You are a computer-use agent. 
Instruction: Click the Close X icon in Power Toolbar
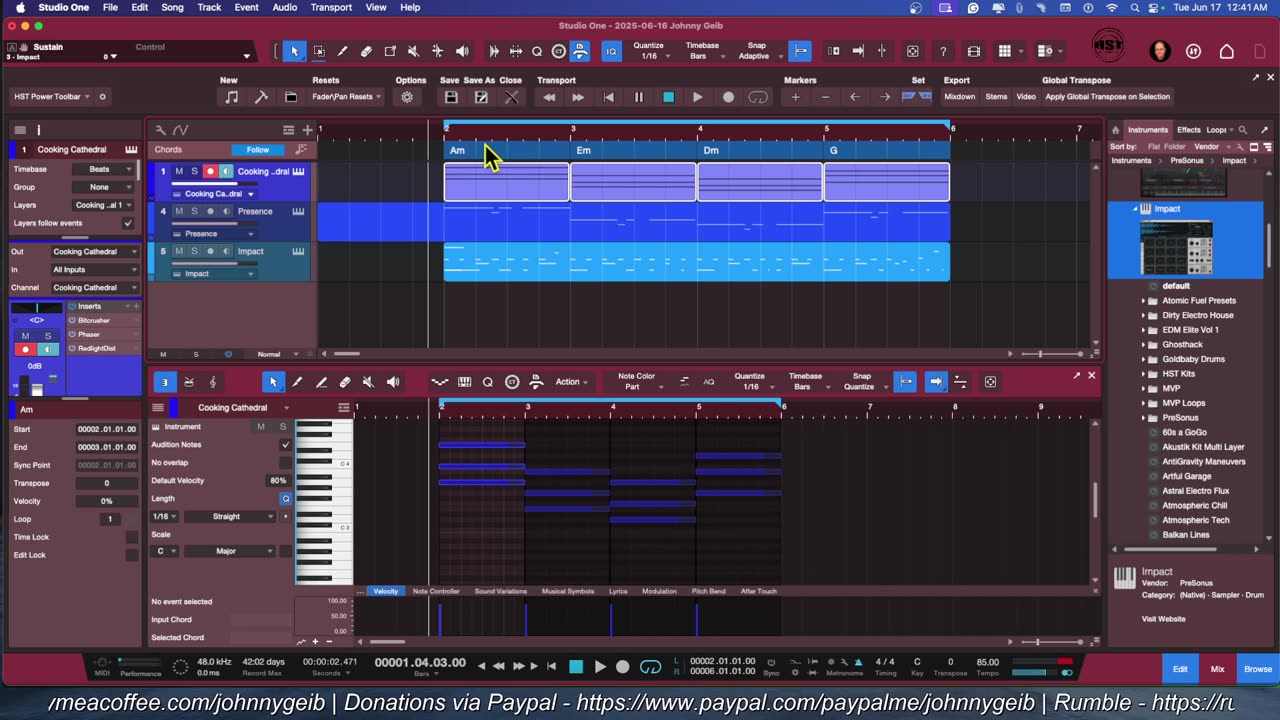(x=511, y=97)
